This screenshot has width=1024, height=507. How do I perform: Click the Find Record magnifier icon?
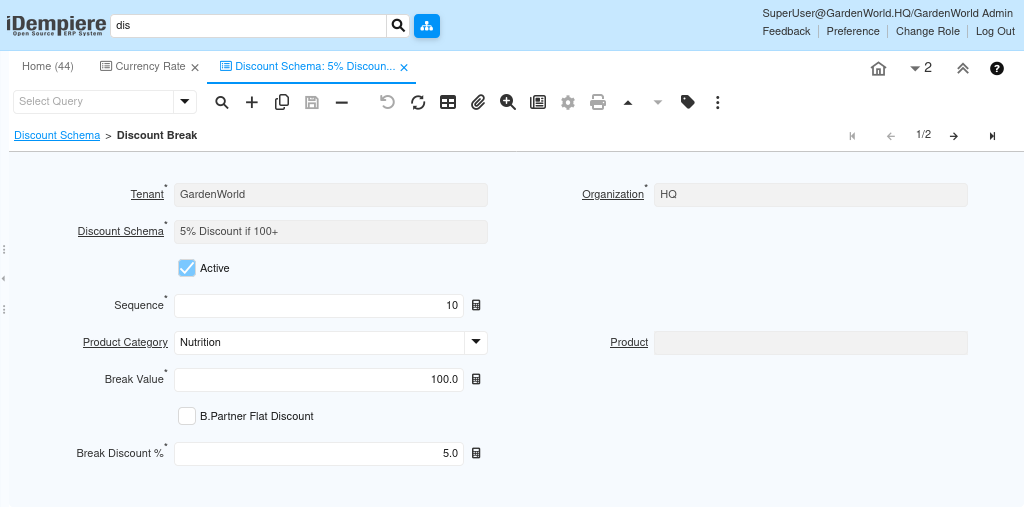(x=222, y=102)
